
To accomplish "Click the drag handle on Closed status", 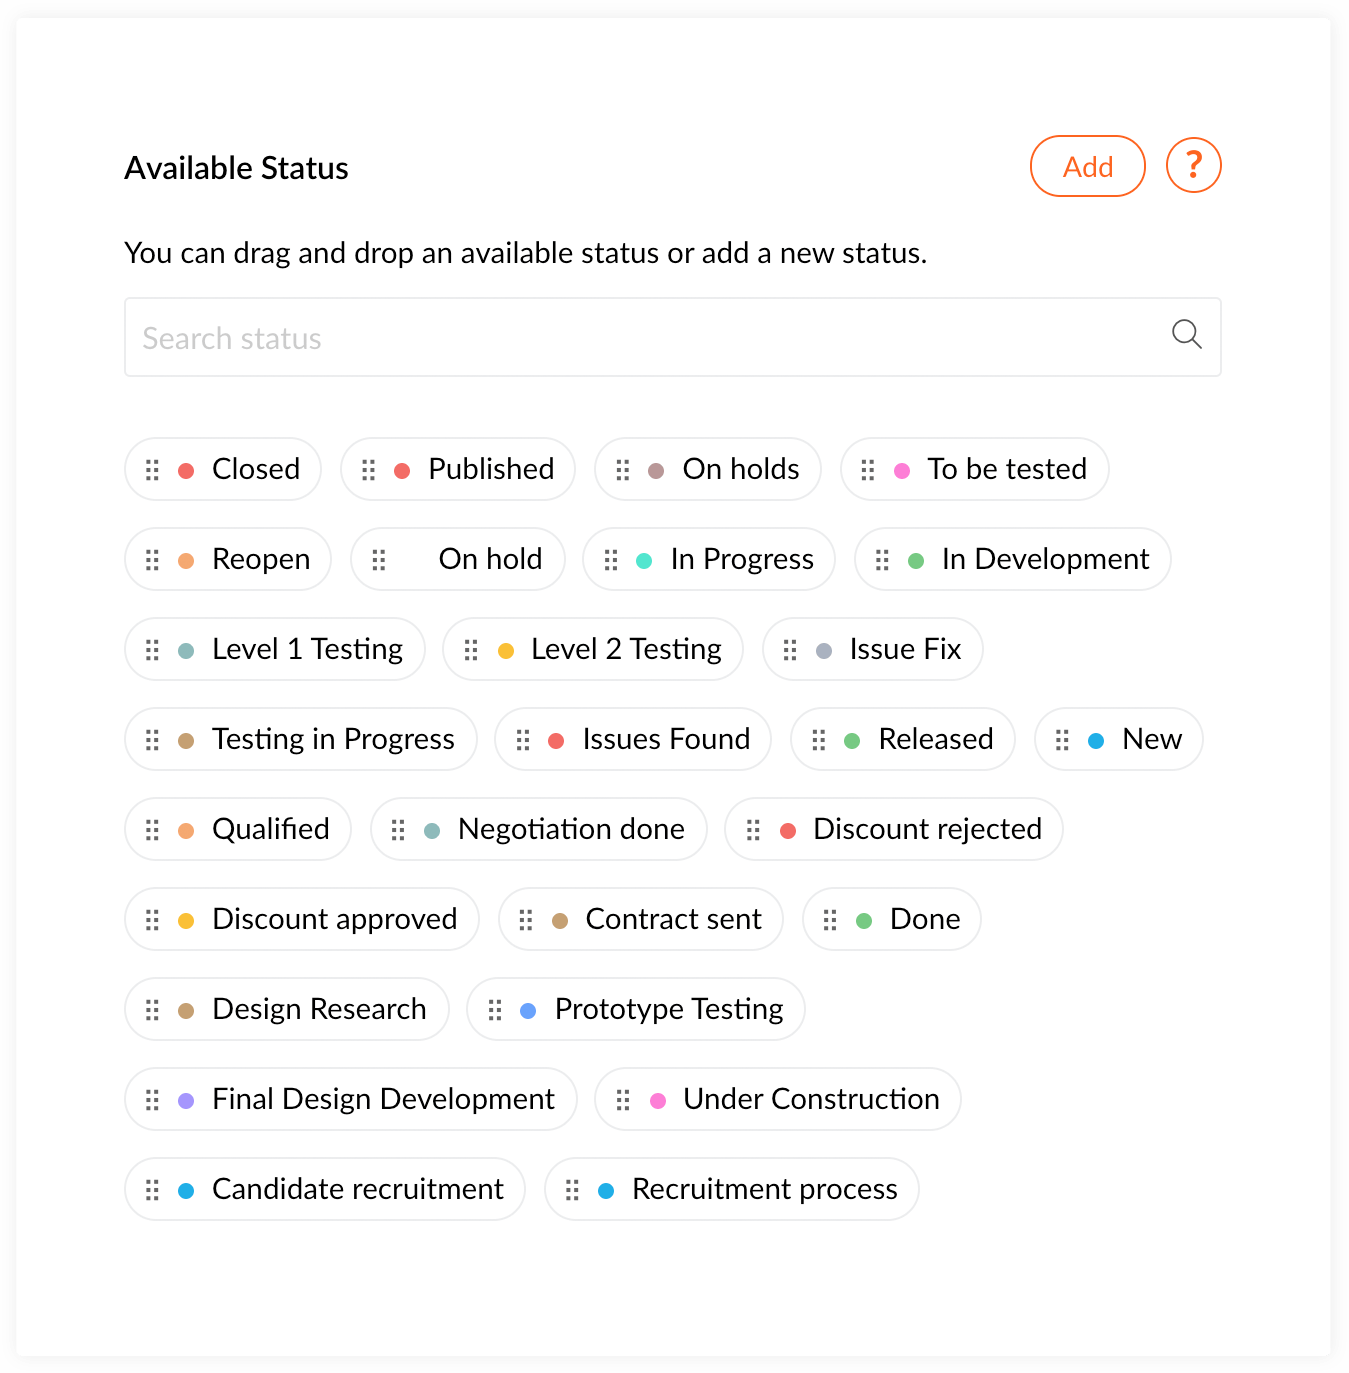I will click(x=152, y=470).
